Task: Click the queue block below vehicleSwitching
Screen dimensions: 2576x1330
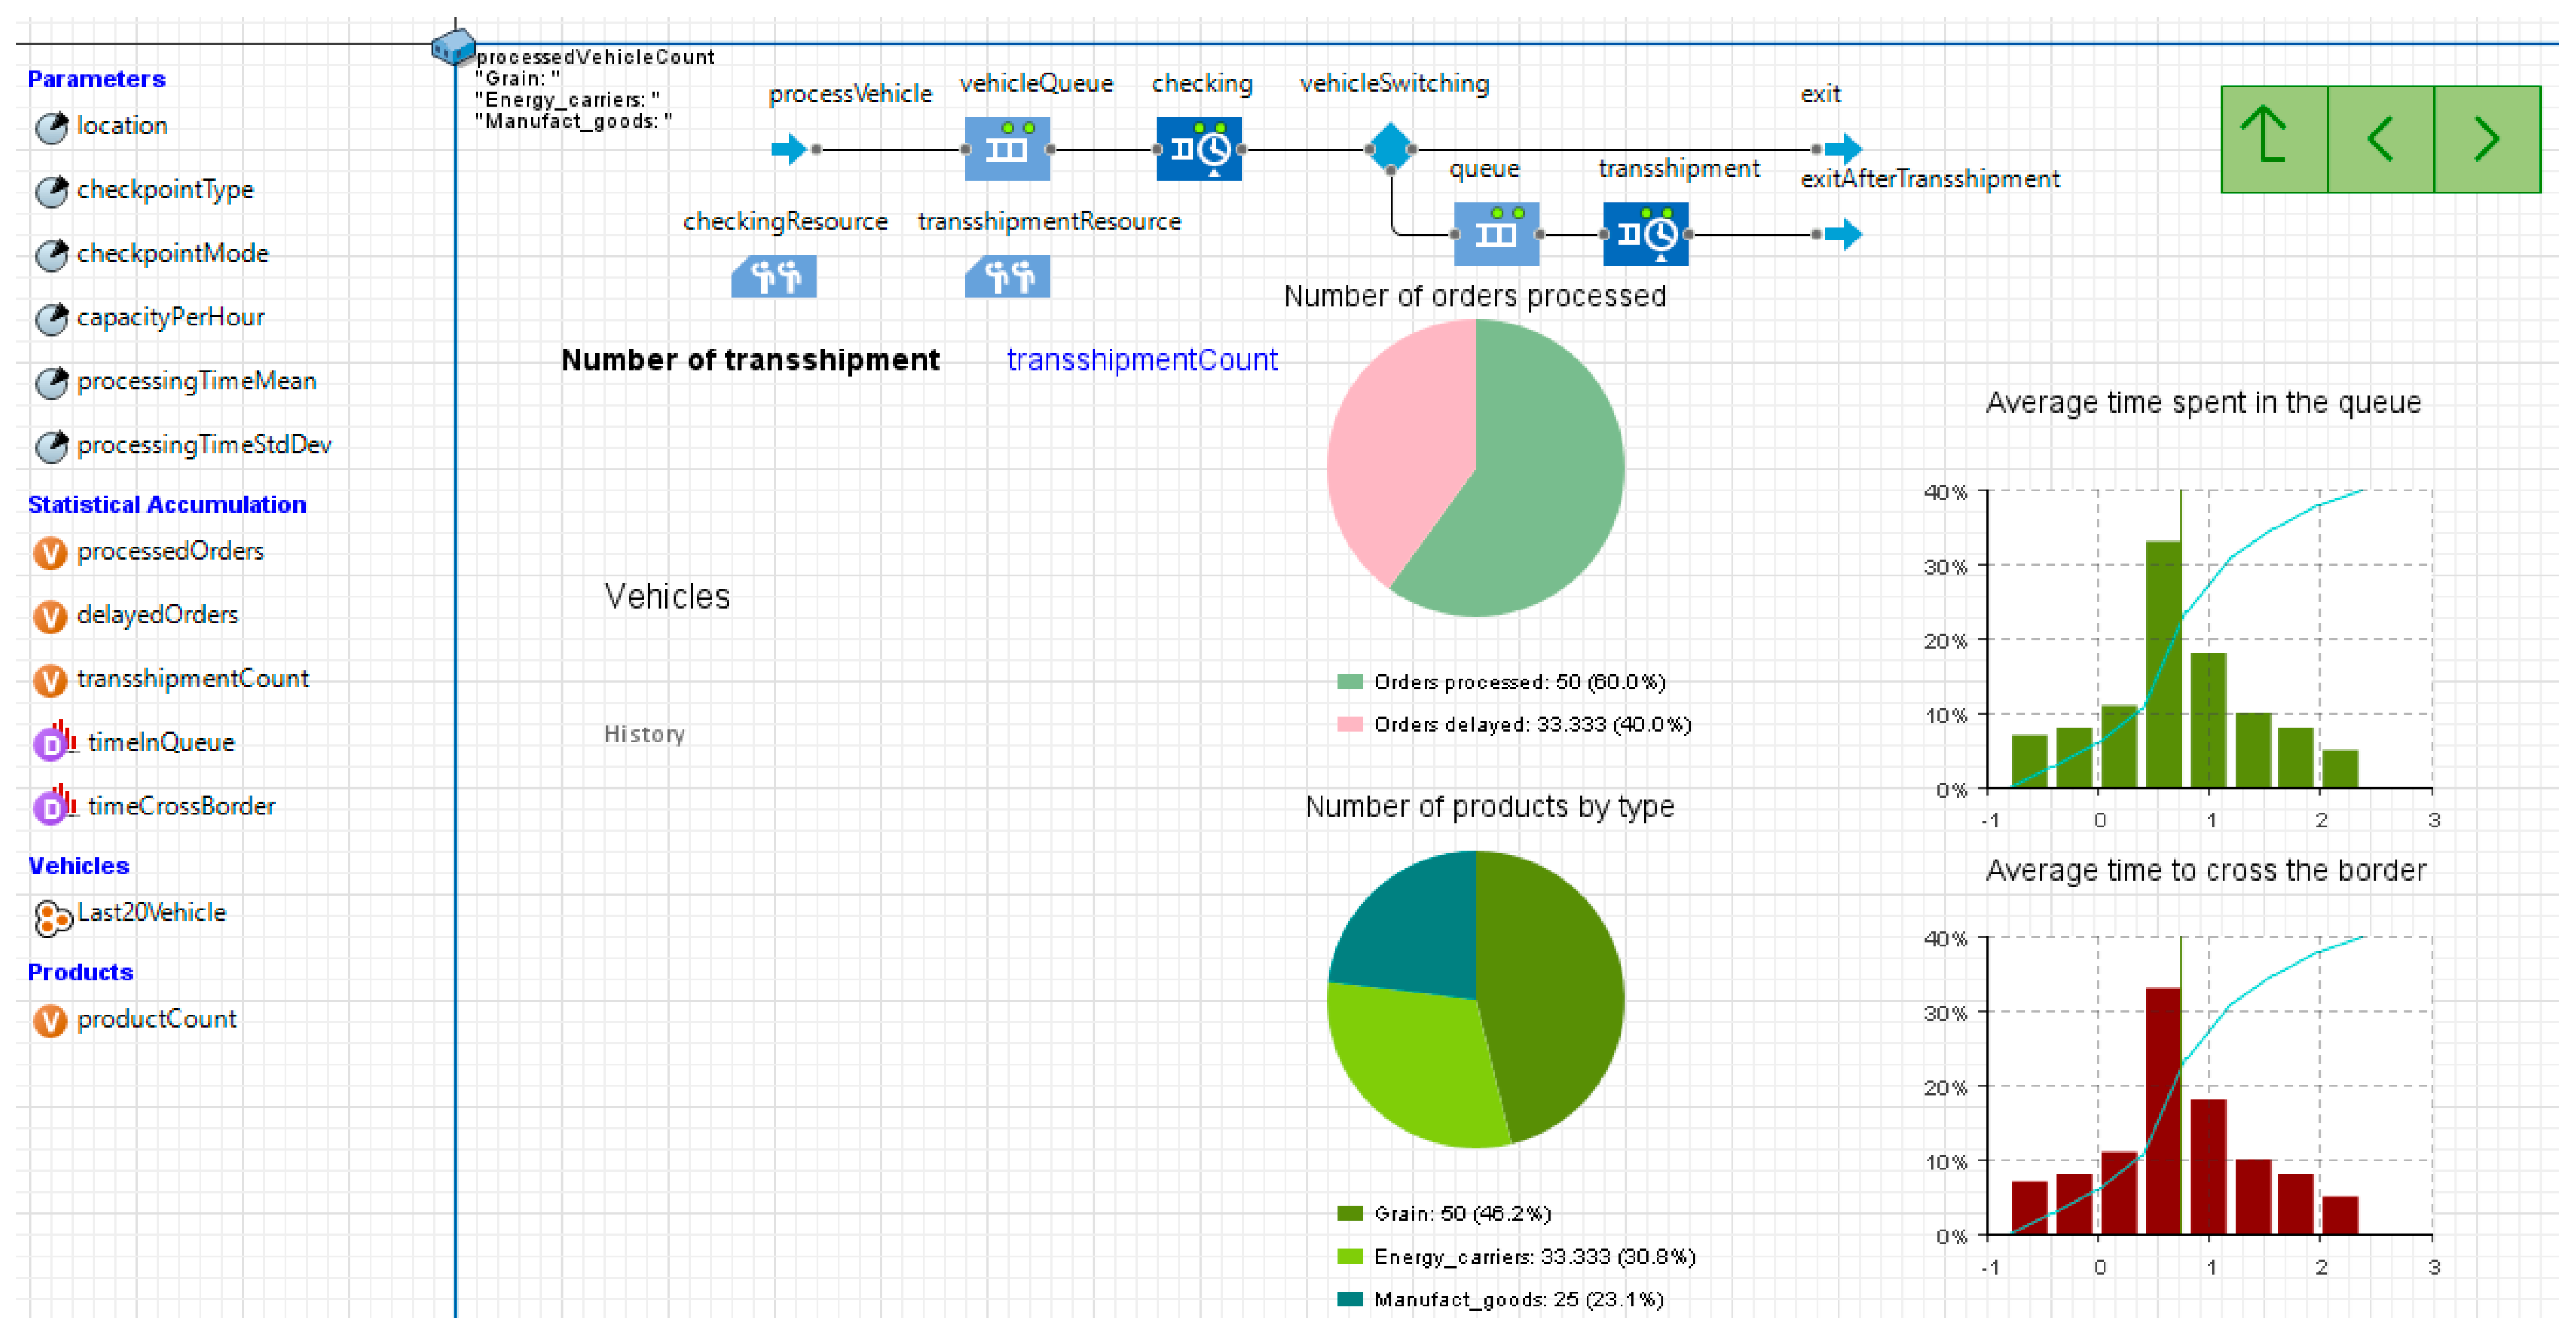Action: [1496, 234]
